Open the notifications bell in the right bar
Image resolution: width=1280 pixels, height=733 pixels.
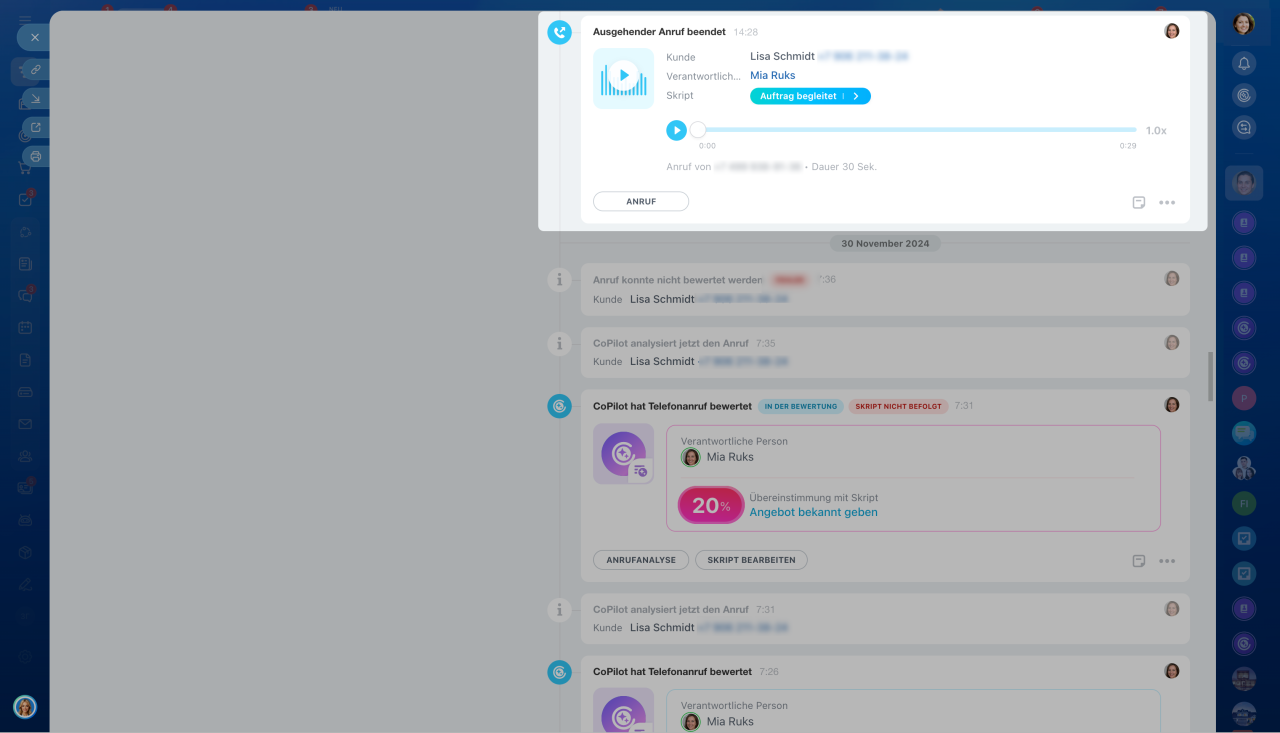click(x=1244, y=64)
